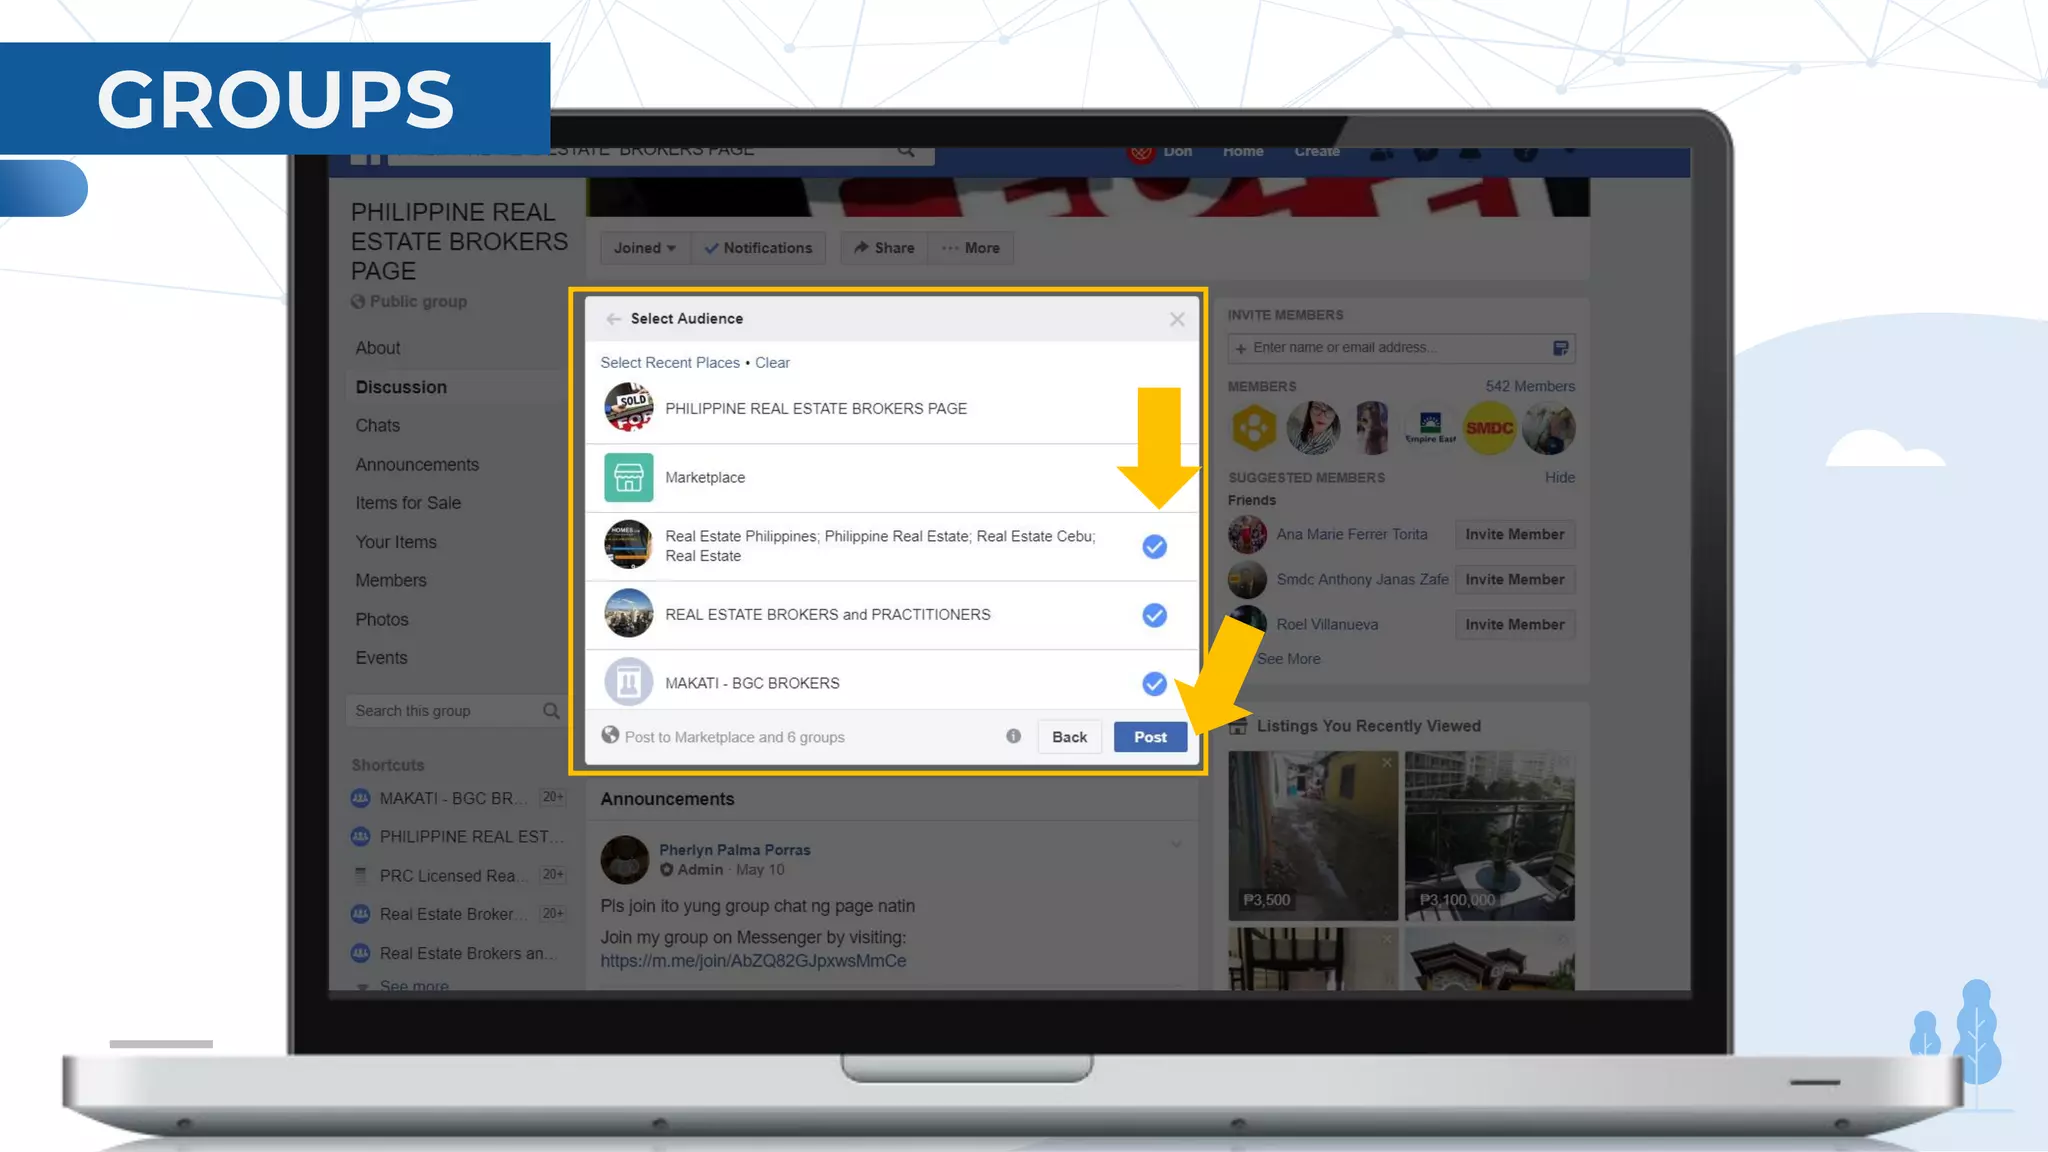Expand the announcement post options chevron
This screenshot has height=1152, width=2048.
tap(1176, 845)
